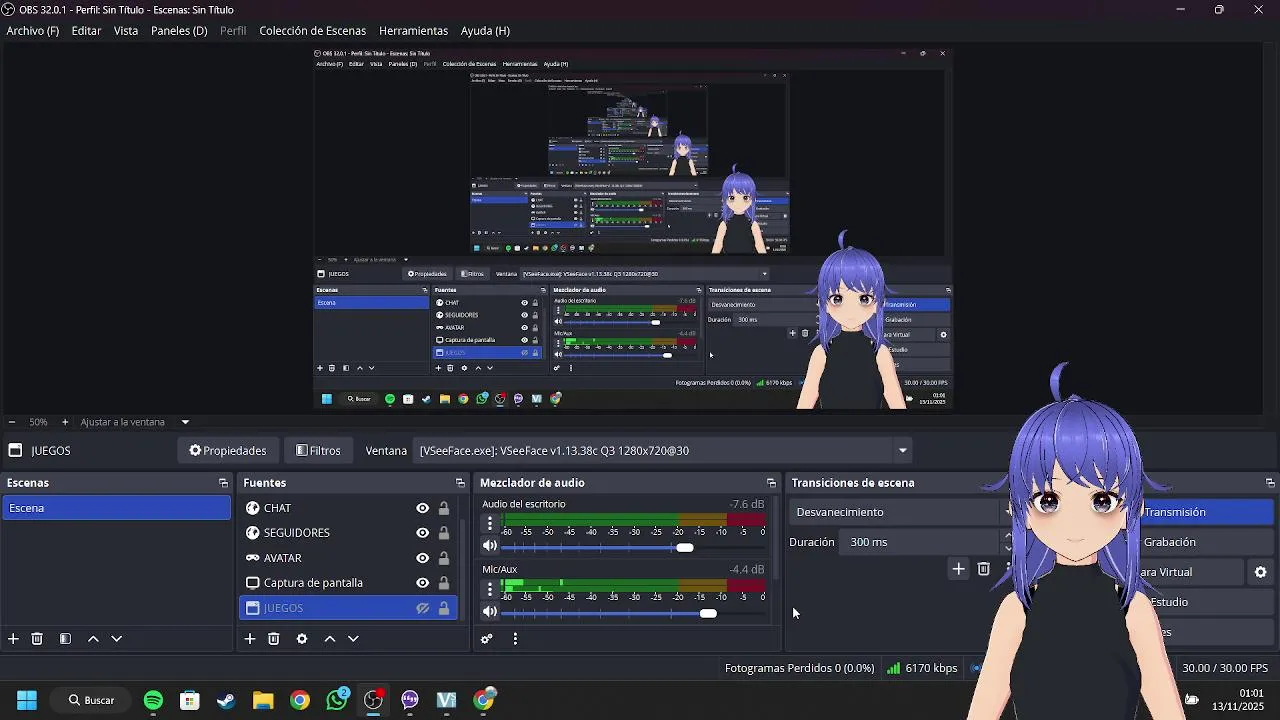The width and height of the screenshot is (1280, 720).
Task: Add a transition with plus icon
Action: coord(958,568)
